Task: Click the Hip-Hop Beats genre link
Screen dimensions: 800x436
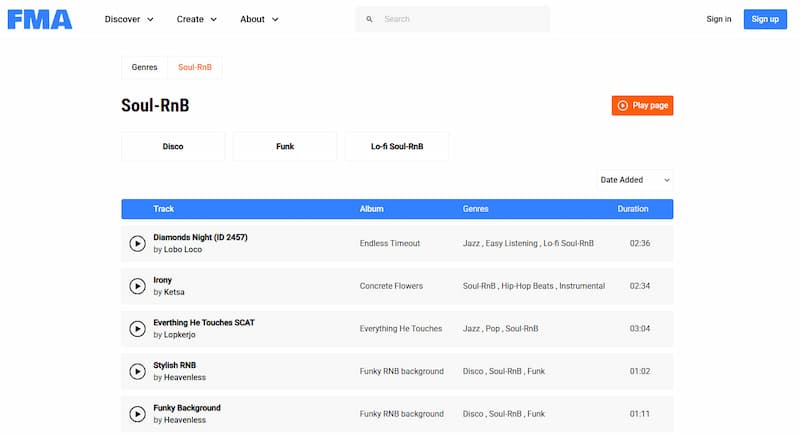Action: pos(527,286)
